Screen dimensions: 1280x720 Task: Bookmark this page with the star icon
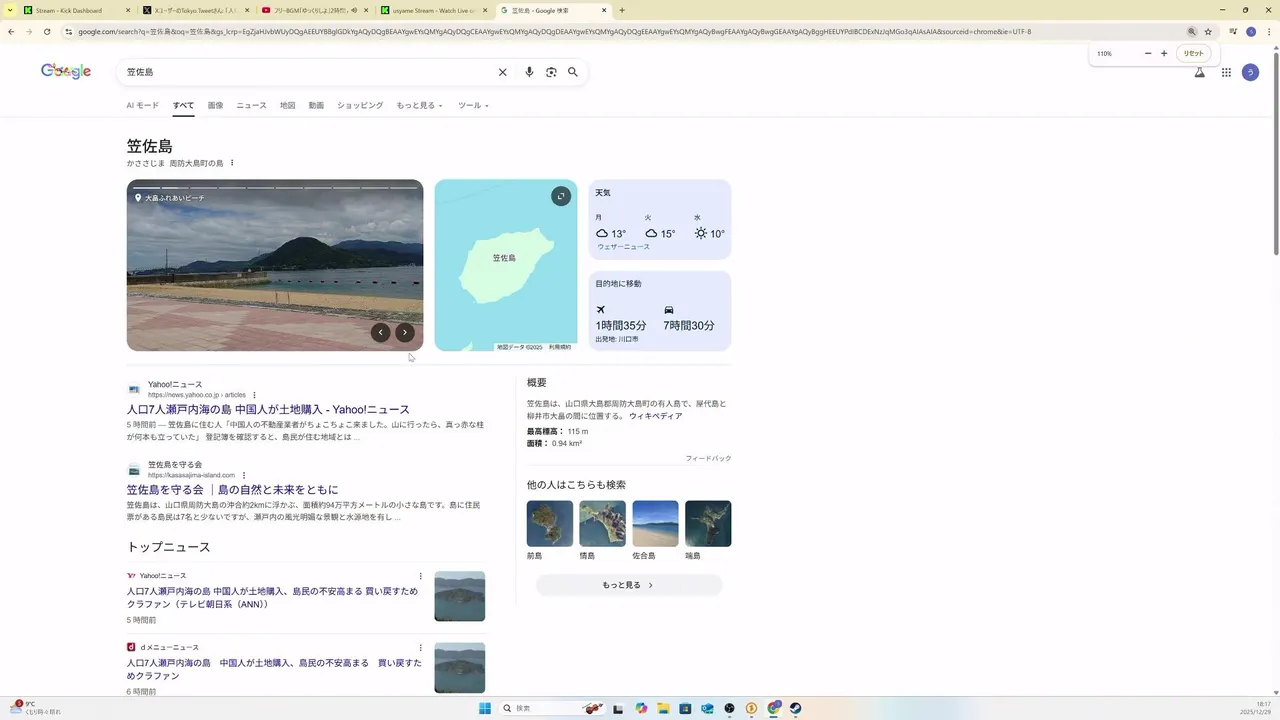point(1208,31)
